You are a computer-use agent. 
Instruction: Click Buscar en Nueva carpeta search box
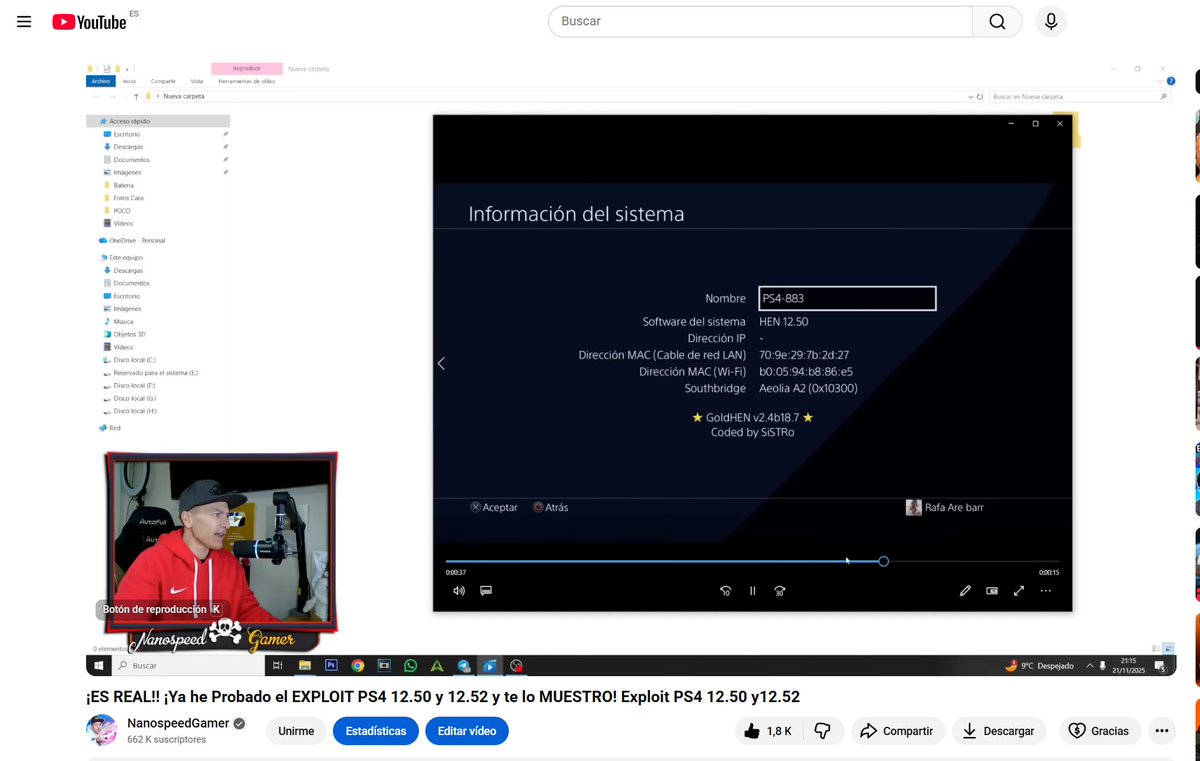point(1079,97)
